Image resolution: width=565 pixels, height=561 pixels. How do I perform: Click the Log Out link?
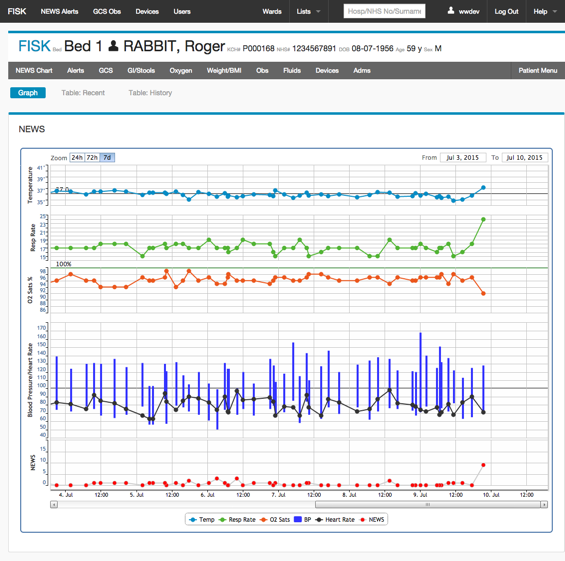(506, 12)
